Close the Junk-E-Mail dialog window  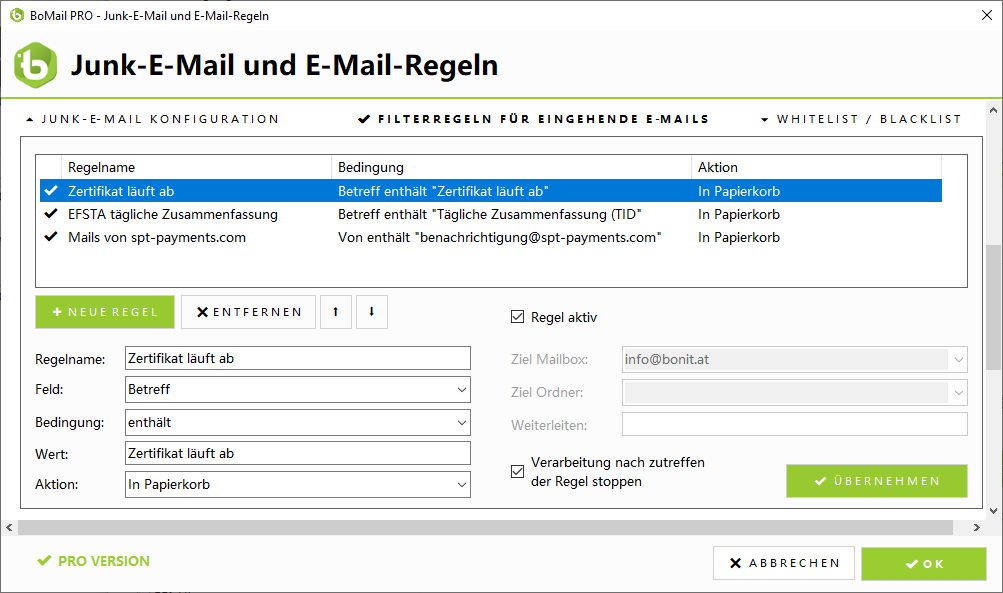pos(987,15)
